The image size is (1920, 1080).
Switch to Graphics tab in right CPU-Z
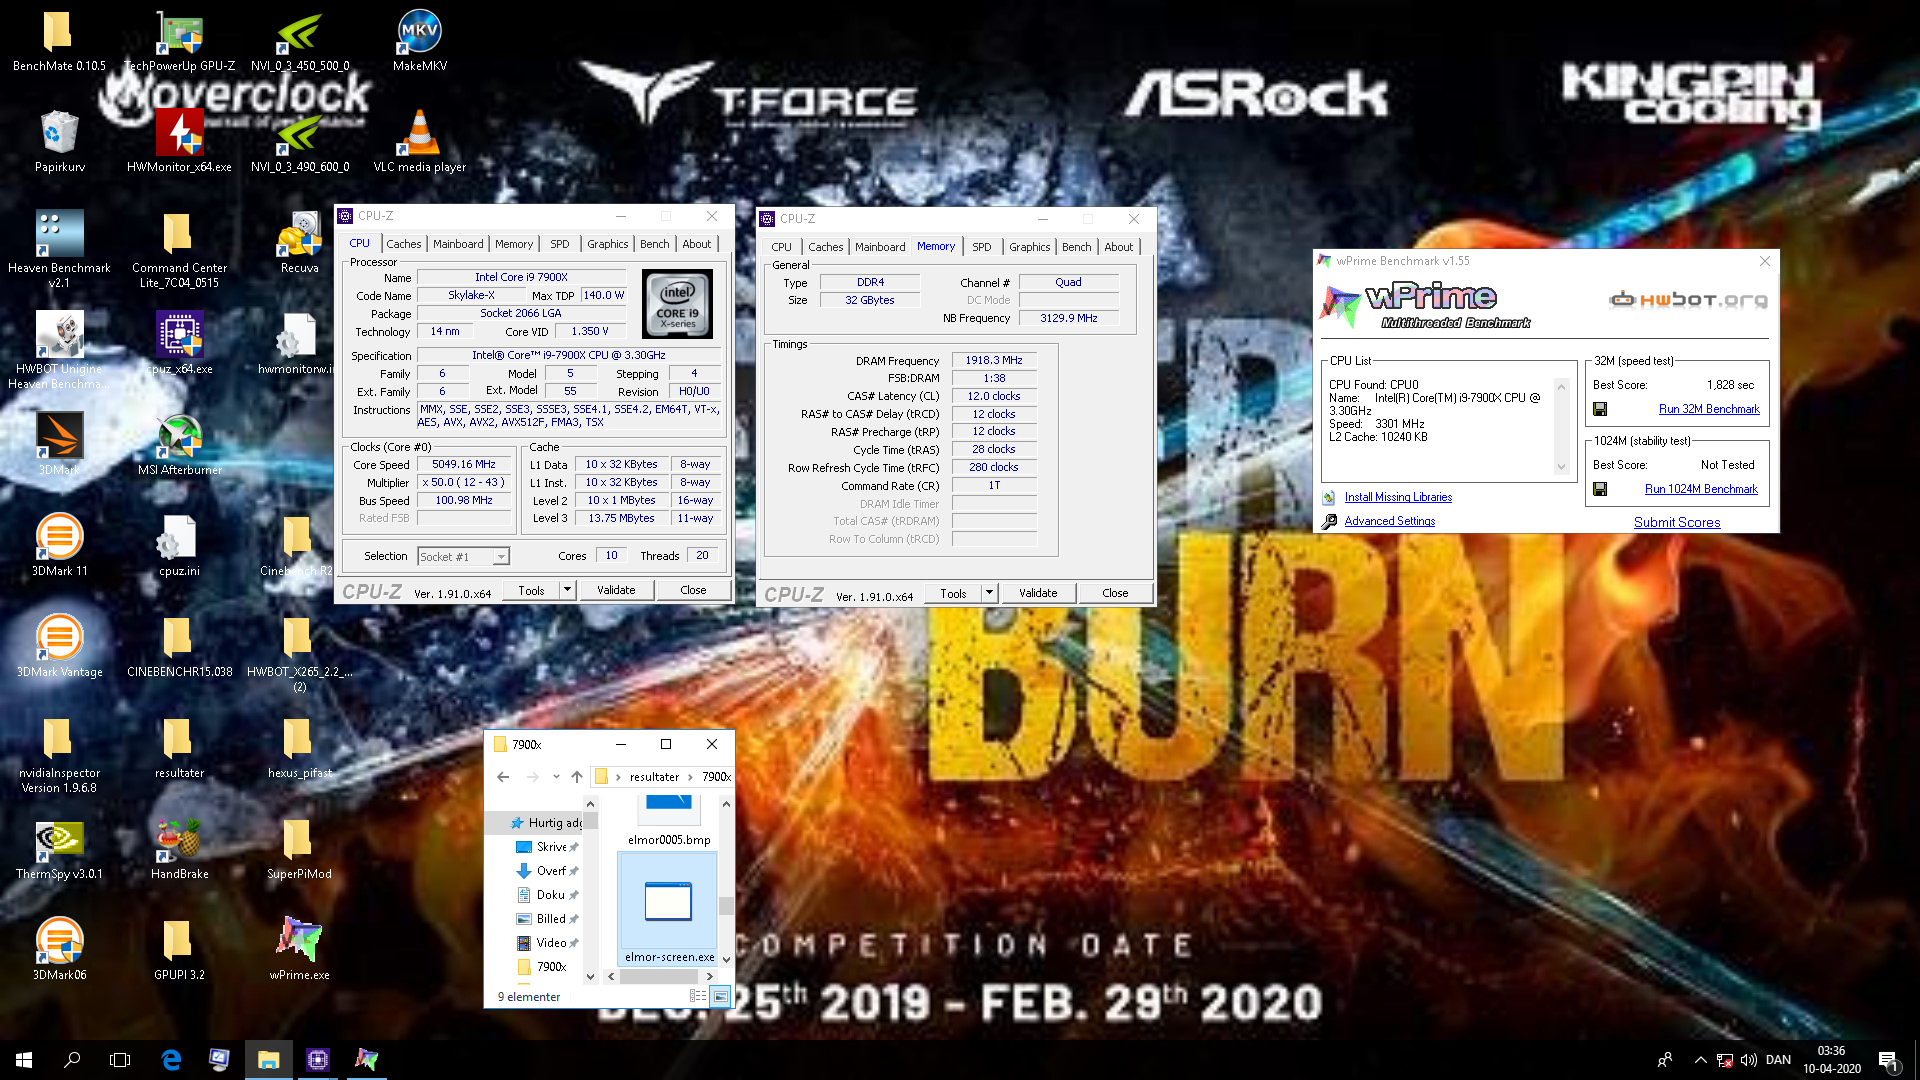(x=1030, y=247)
